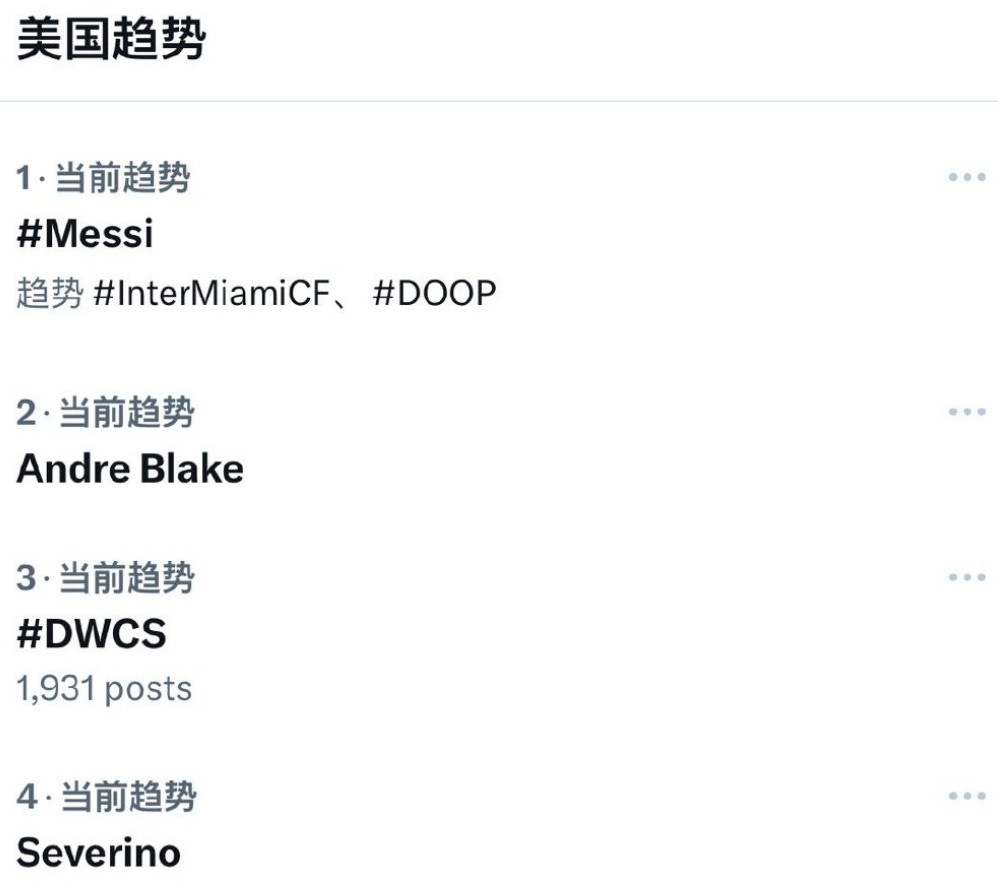Click the 当前趋势 label above Andre Blake
This screenshot has height=884, width=998.
(126, 412)
